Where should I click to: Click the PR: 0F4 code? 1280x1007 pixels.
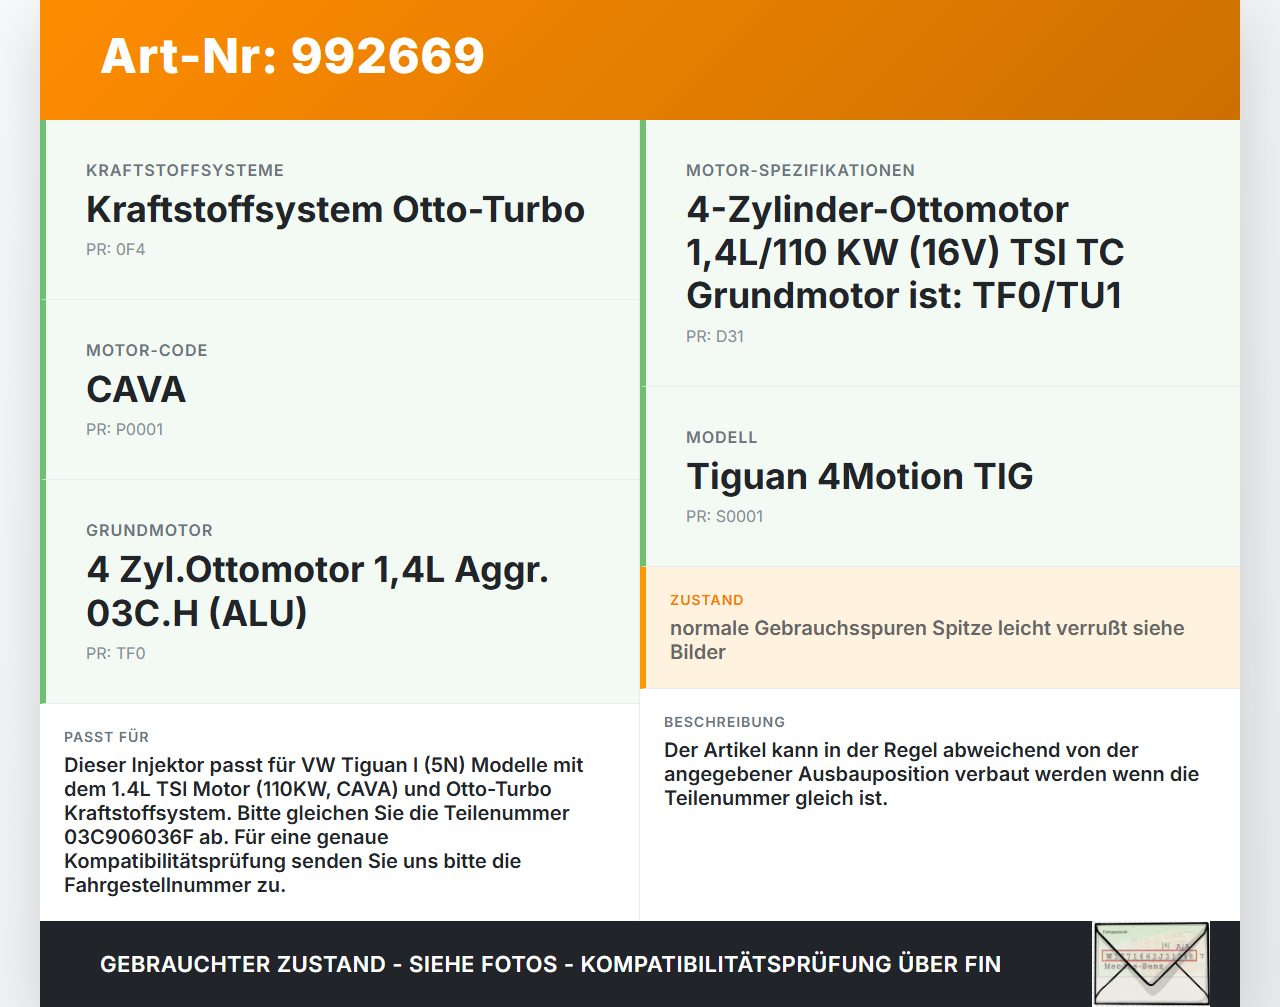[x=116, y=249]
